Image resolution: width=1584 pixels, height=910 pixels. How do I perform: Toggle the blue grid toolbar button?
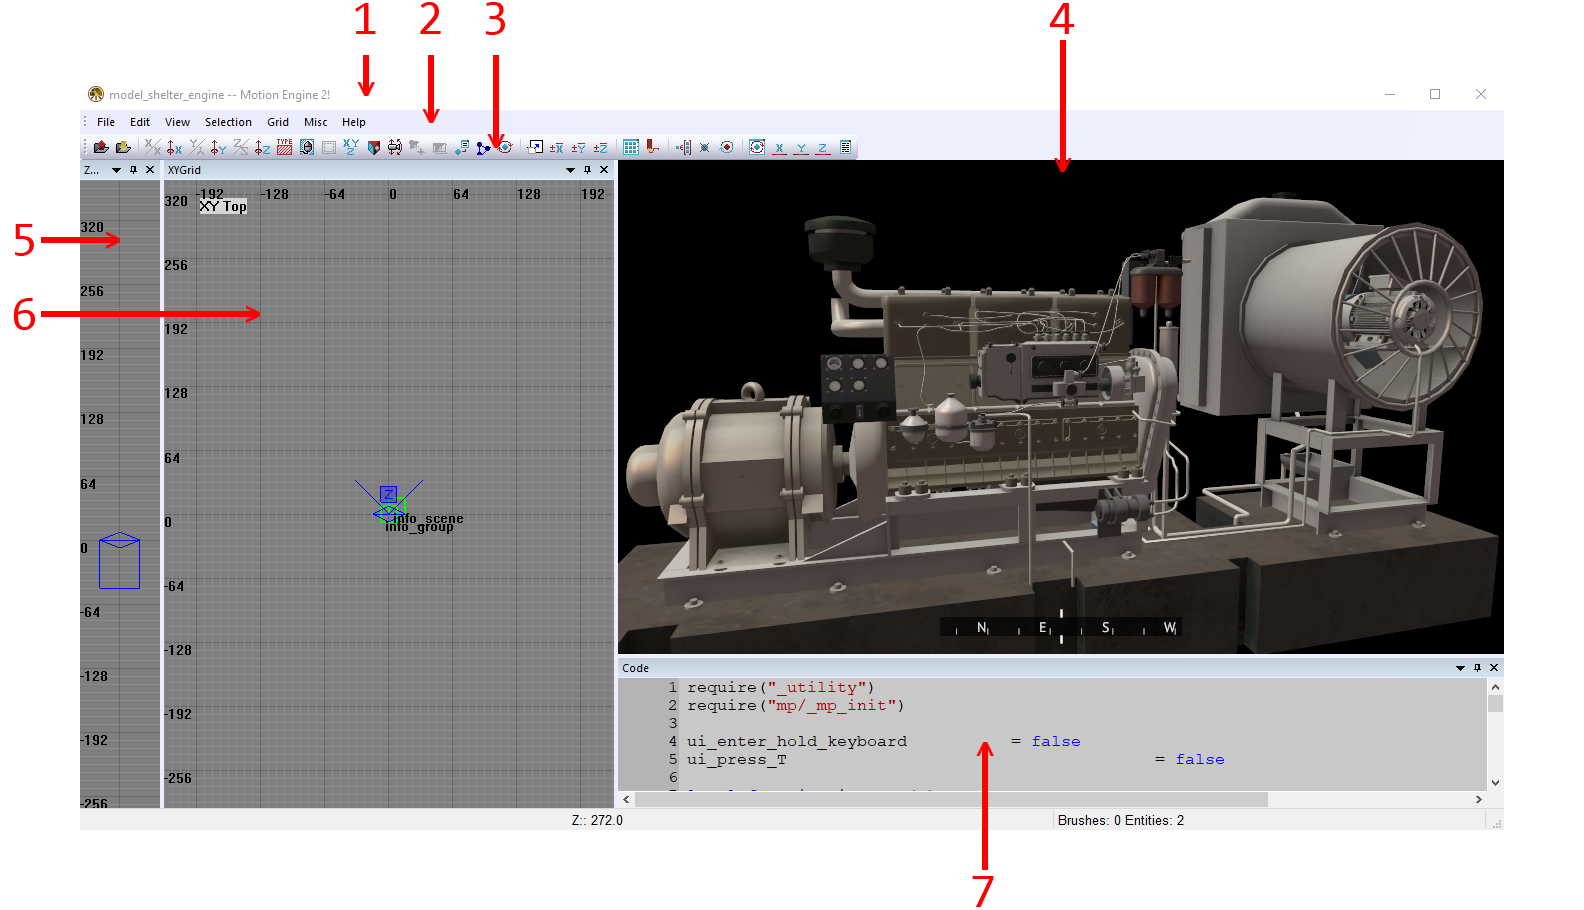click(x=631, y=147)
